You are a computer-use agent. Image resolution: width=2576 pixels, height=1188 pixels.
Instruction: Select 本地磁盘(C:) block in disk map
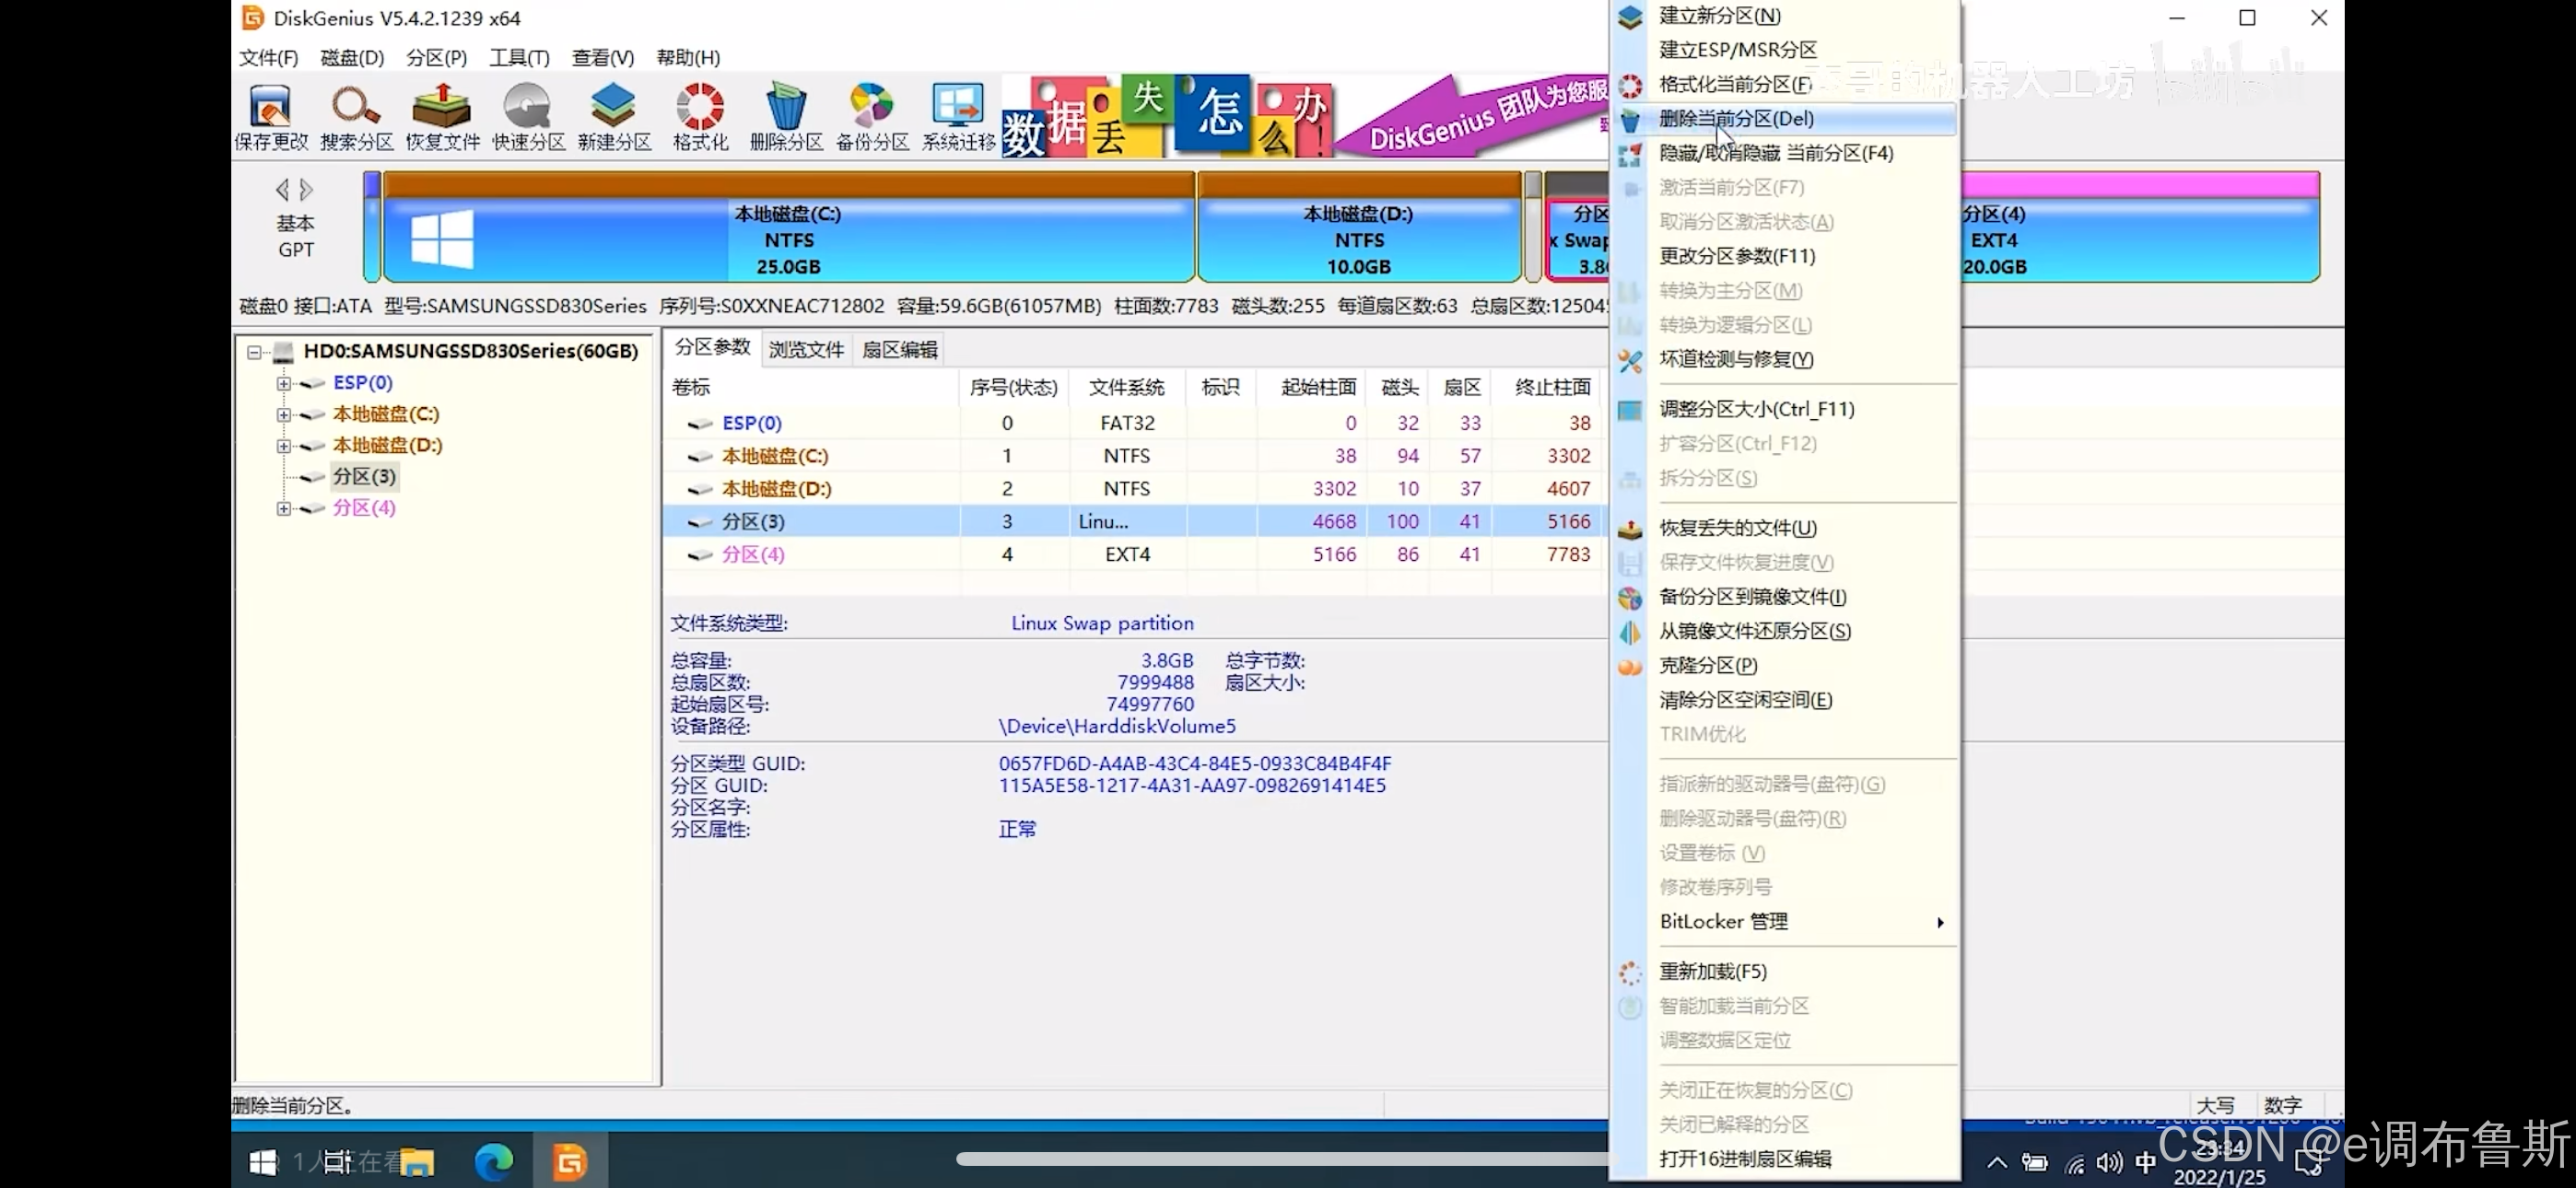pos(789,228)
